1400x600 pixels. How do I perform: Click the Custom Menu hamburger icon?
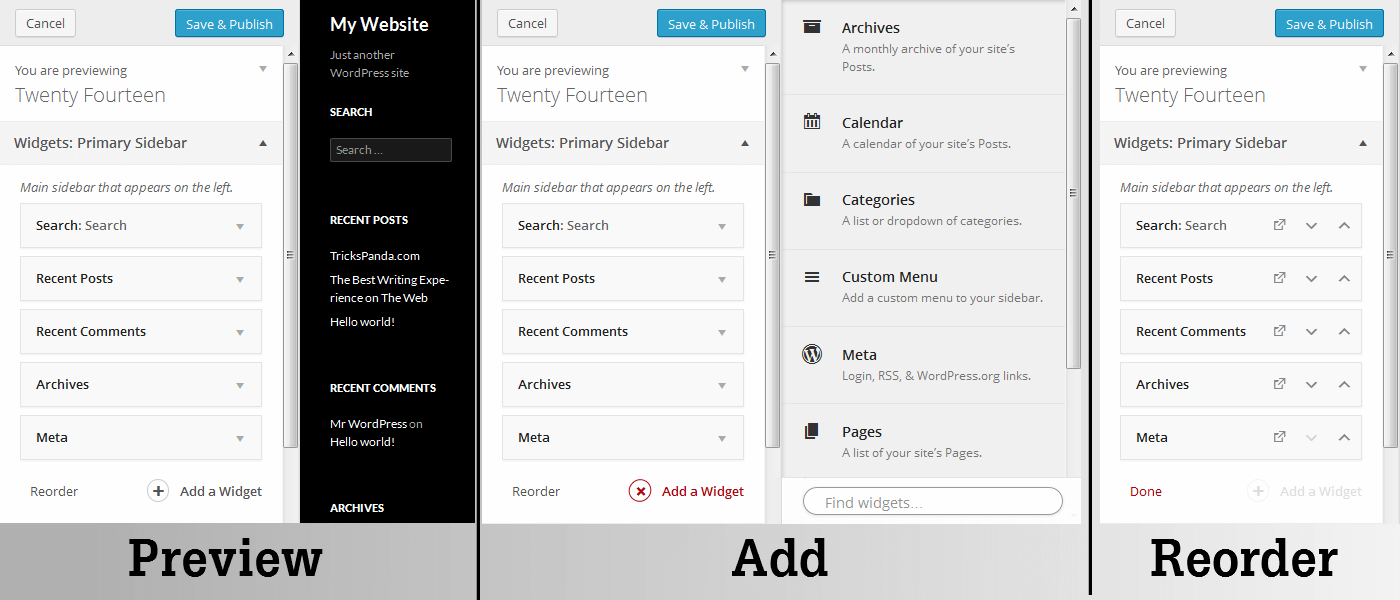(812, 277)
